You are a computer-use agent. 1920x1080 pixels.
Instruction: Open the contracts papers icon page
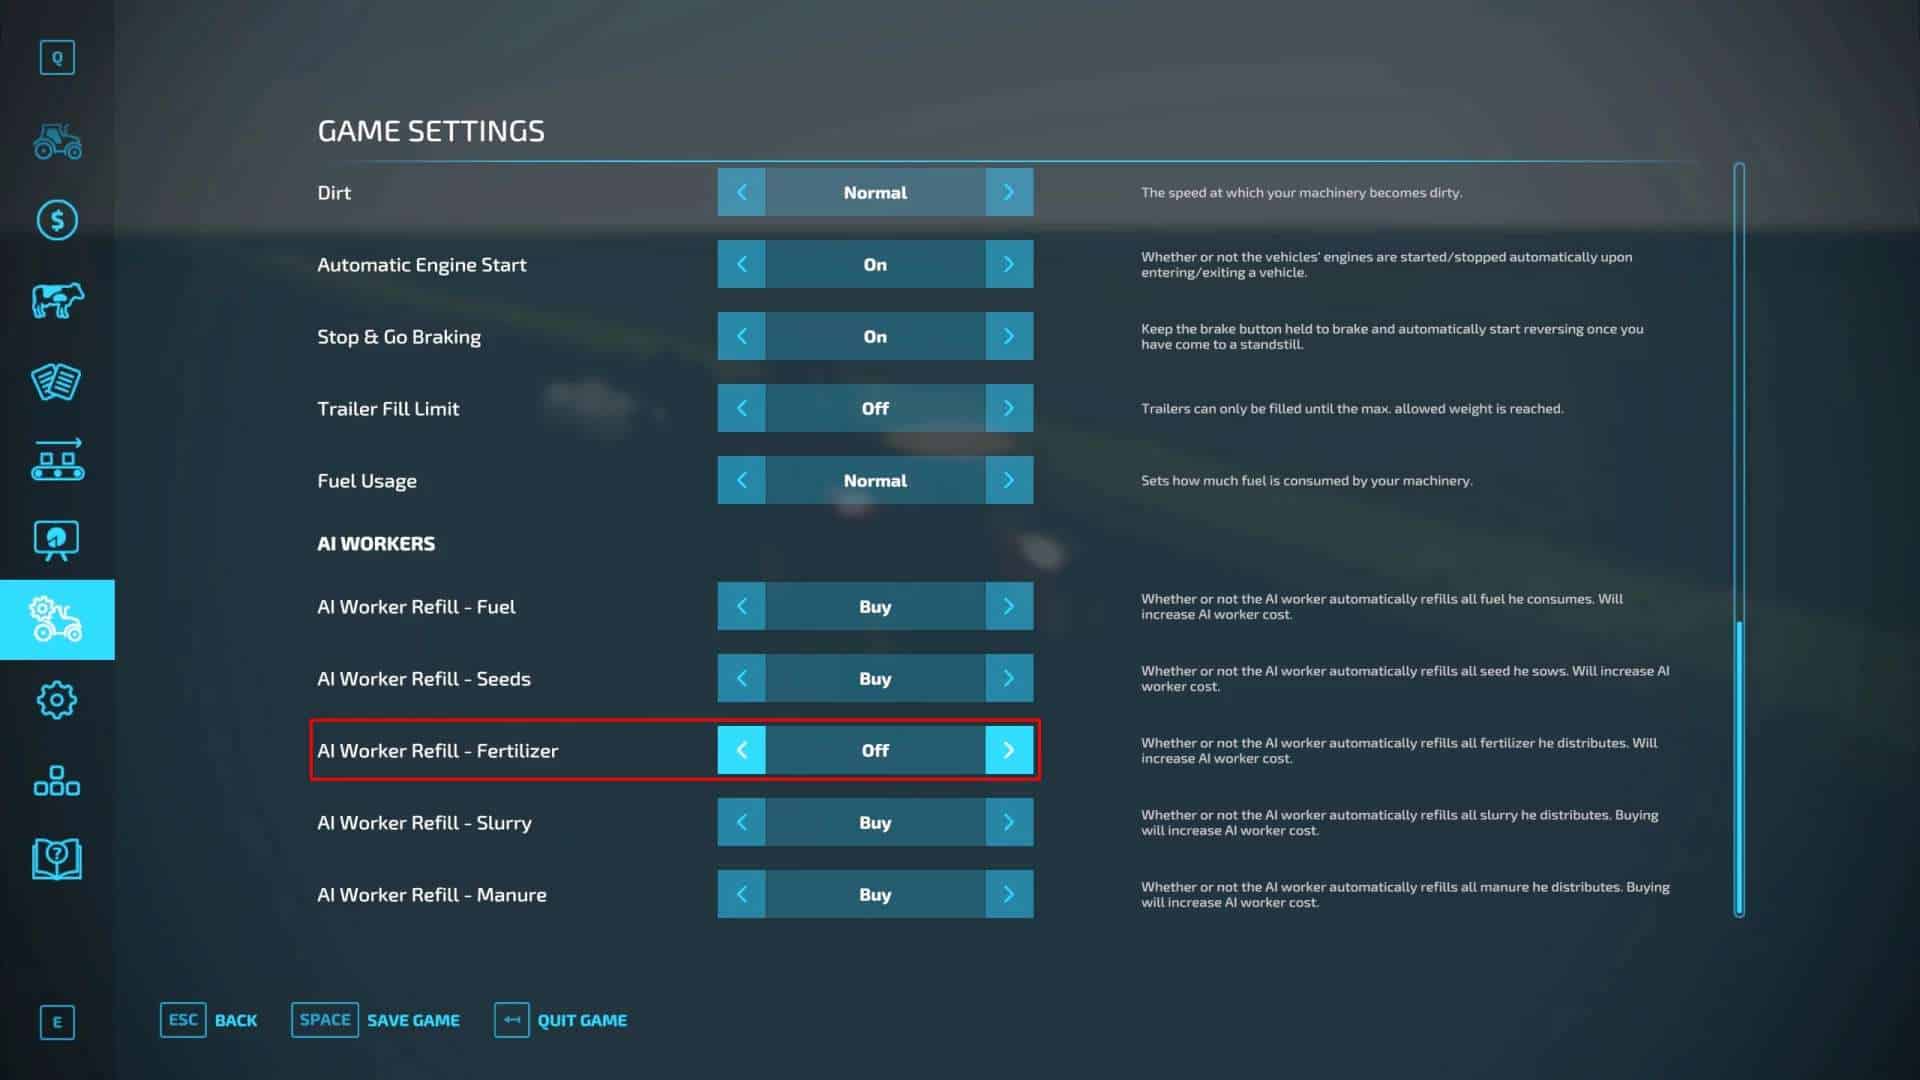pos(57,381)
